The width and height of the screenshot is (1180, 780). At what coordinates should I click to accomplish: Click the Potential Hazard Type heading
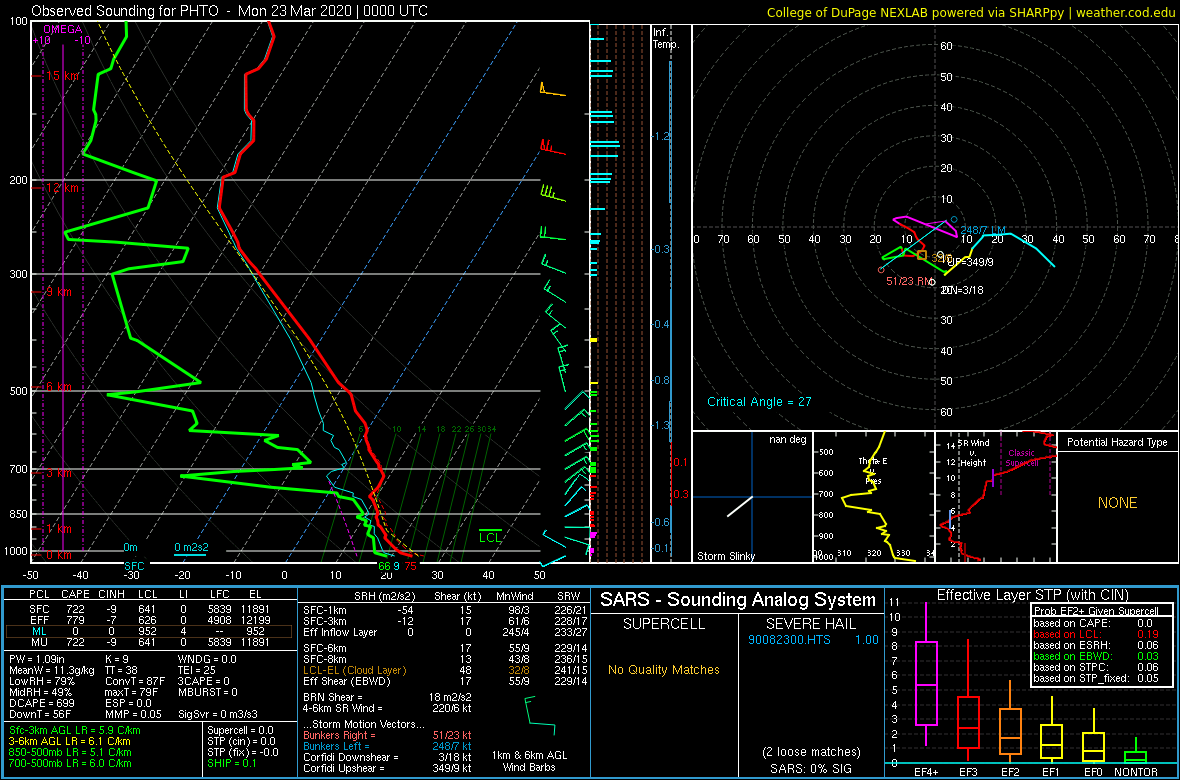1118,442
